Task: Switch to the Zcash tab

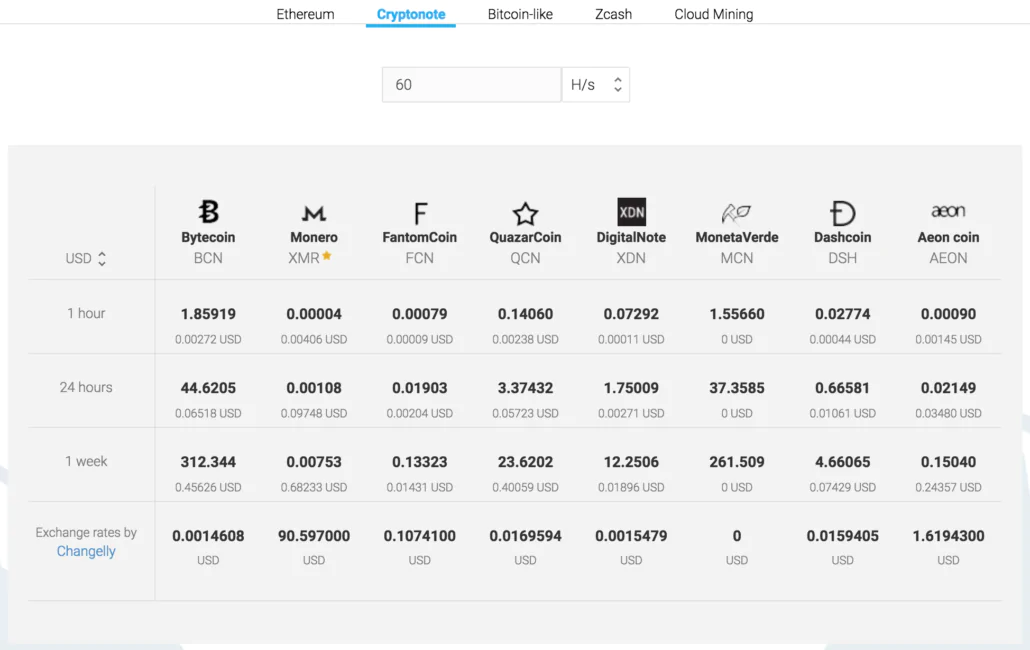Action: [x=613, y=14]
